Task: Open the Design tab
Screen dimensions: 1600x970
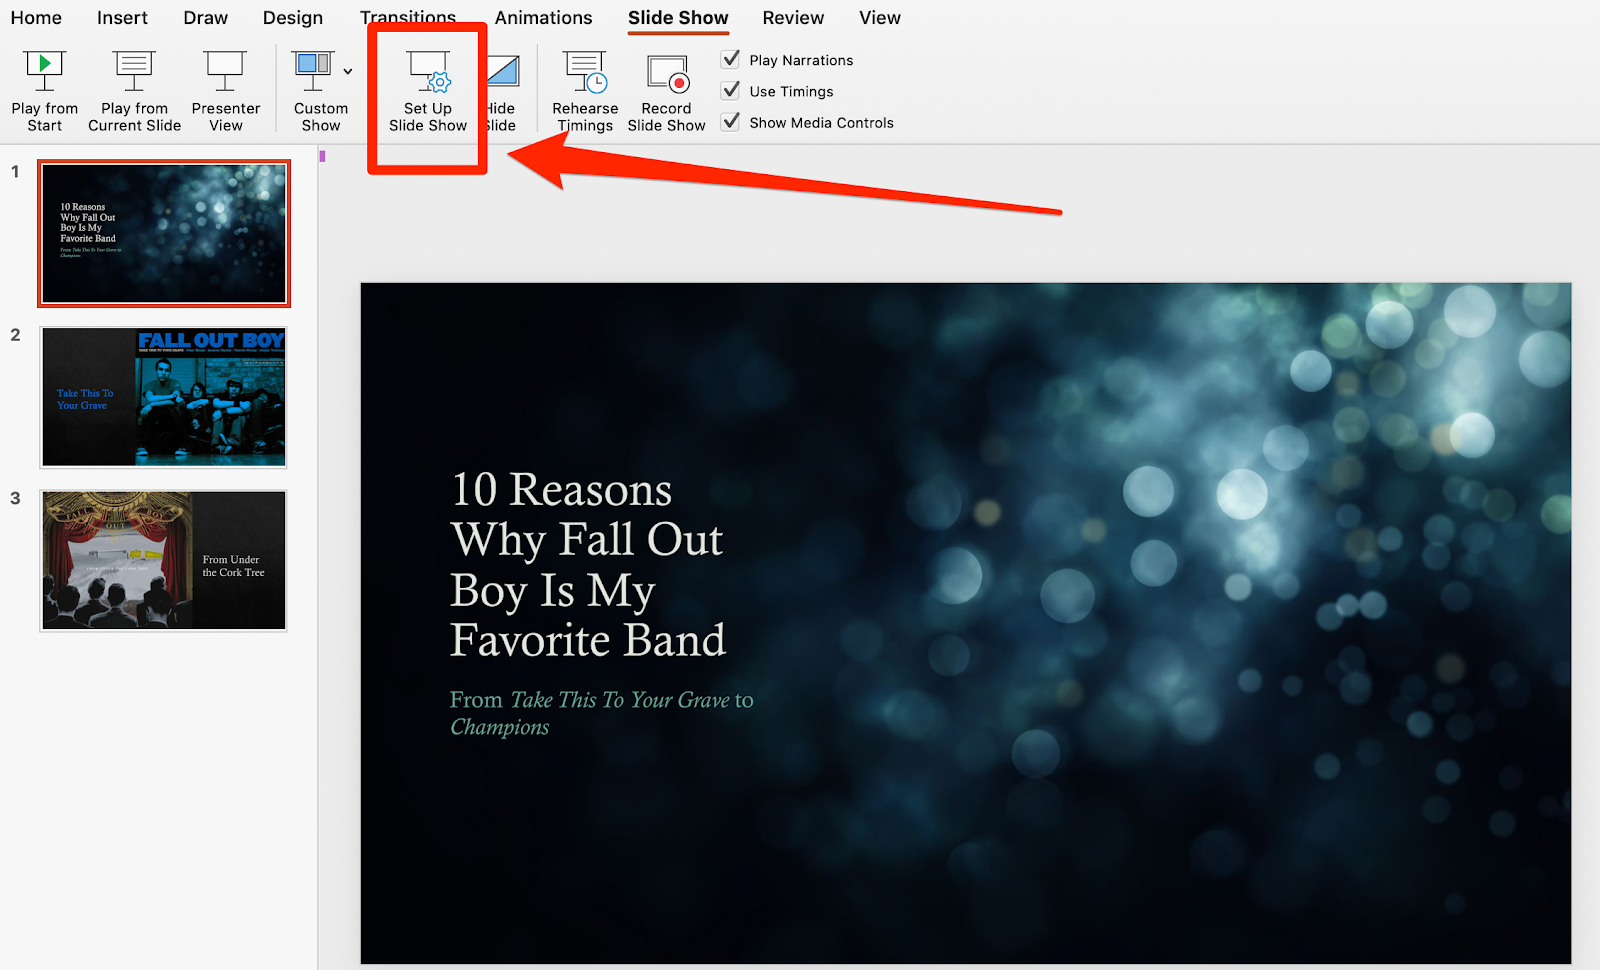Action: click(293, 17)
